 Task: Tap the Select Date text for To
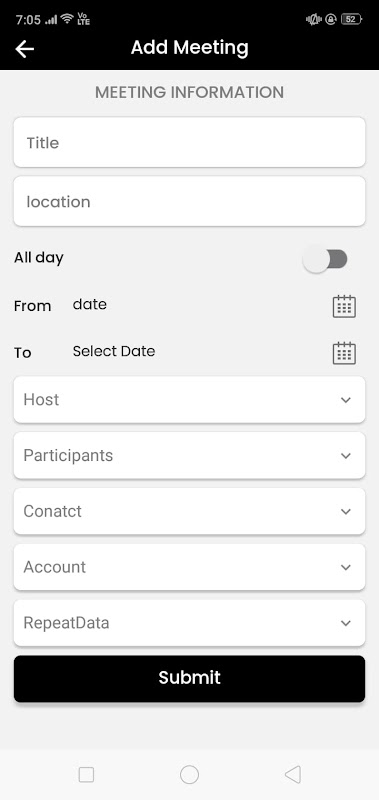[114, 351]
